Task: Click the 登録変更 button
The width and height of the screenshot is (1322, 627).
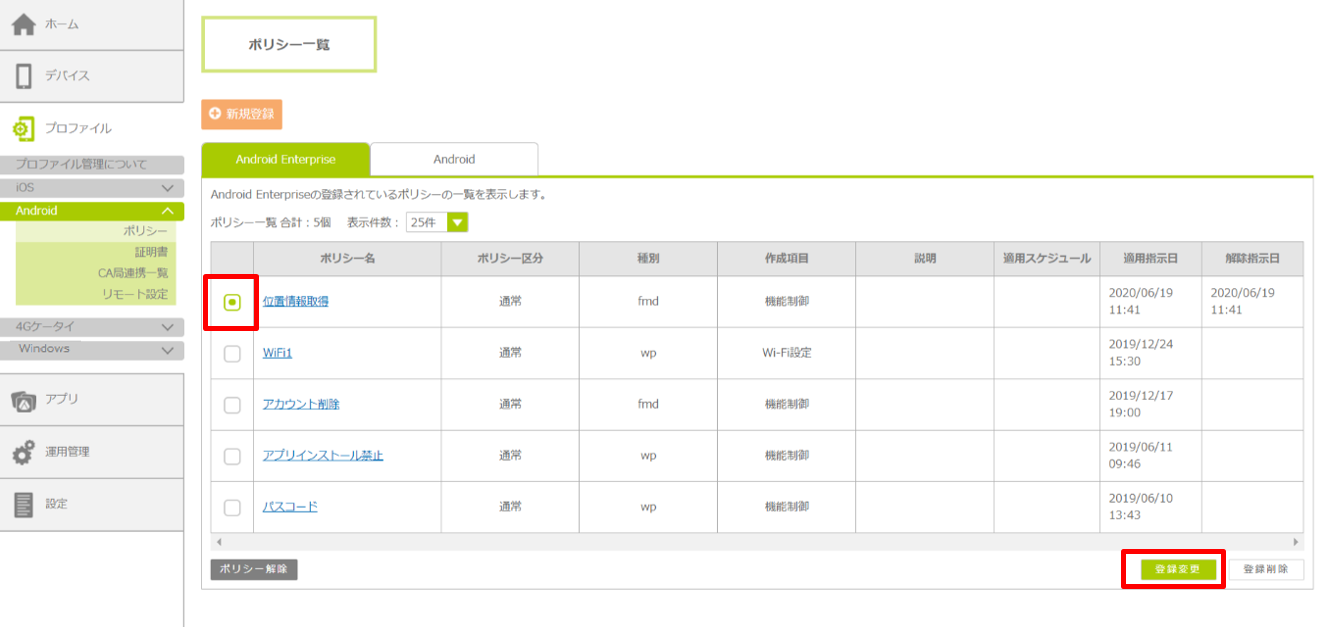Action: (x=1178, y=569)
